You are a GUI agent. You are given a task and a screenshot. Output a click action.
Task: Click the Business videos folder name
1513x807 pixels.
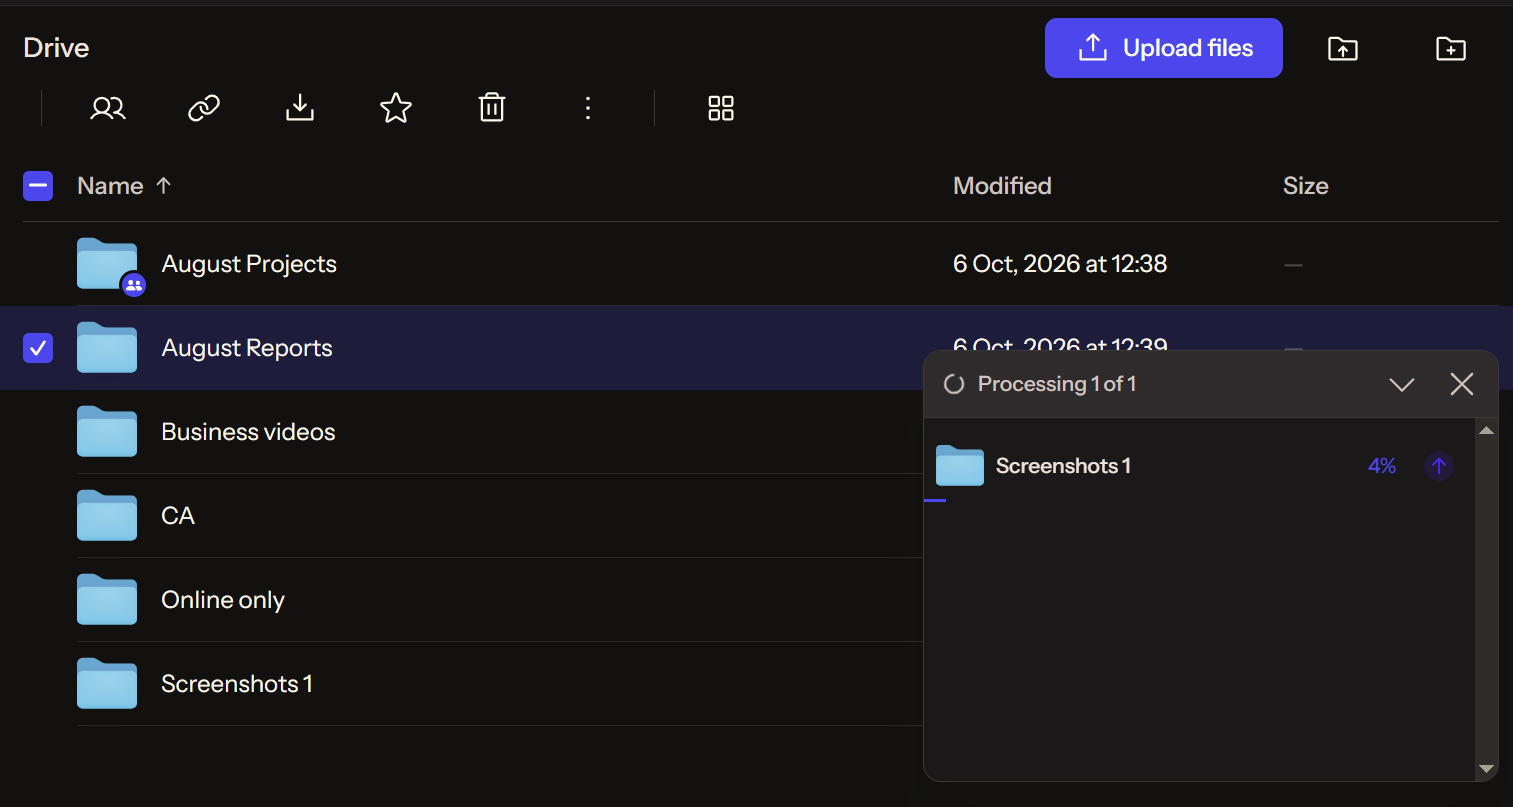[248, 432]
